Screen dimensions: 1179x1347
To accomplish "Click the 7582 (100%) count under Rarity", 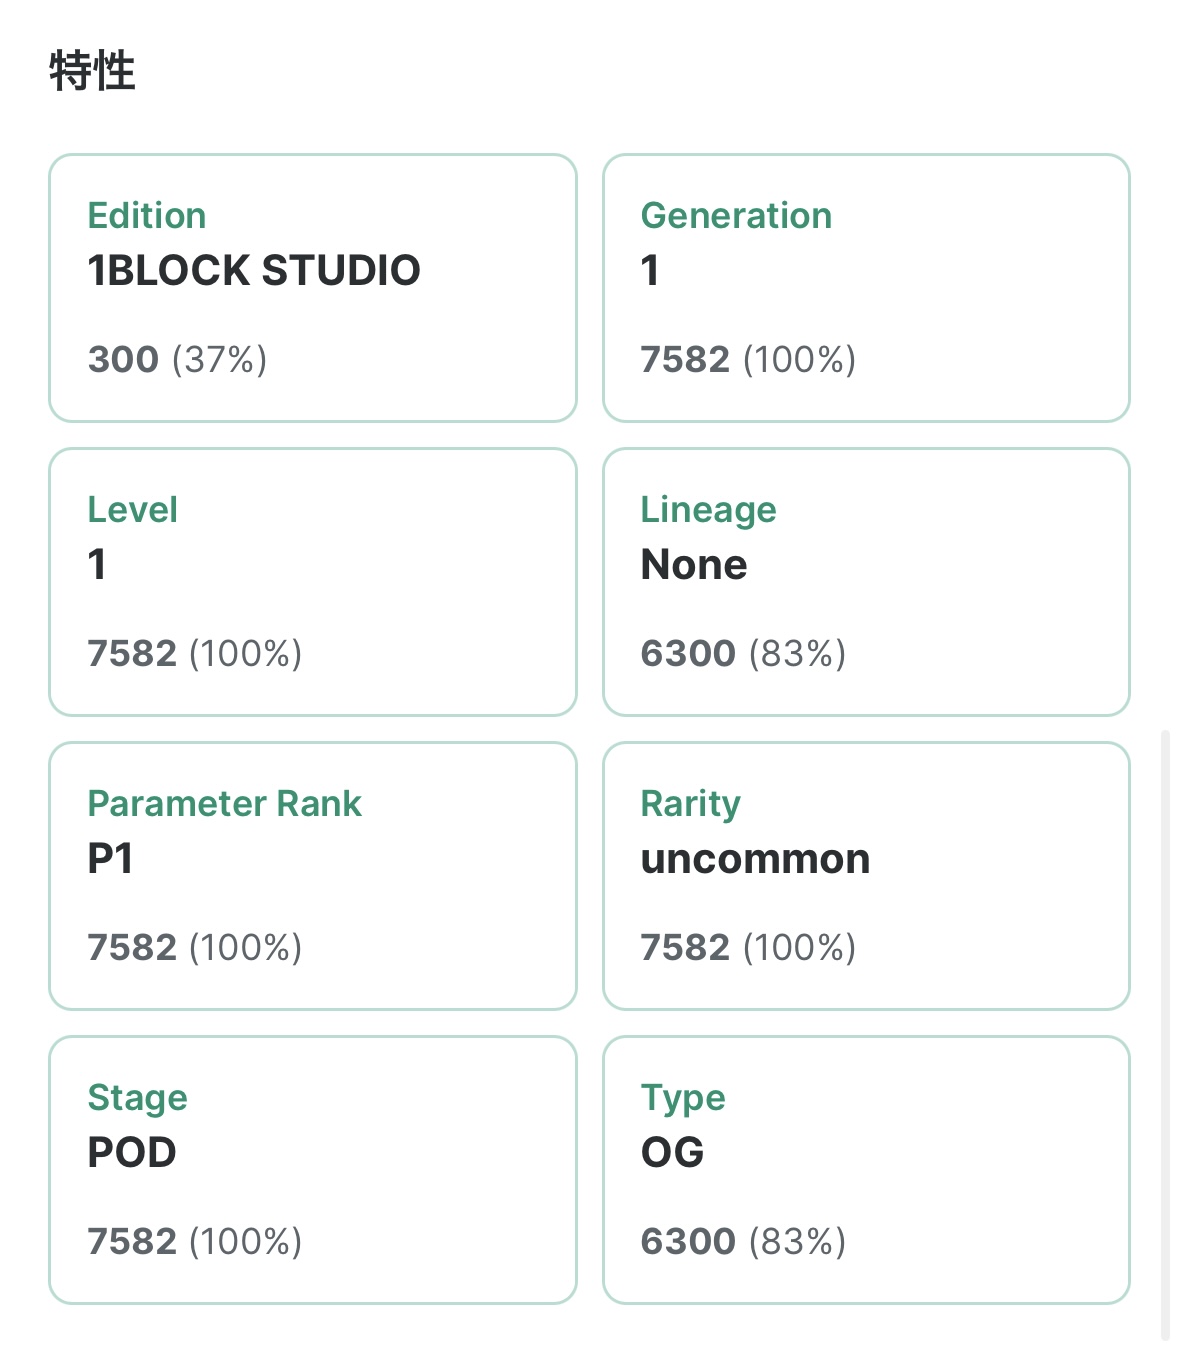I will pyautogui.click(x=748, y=947).
